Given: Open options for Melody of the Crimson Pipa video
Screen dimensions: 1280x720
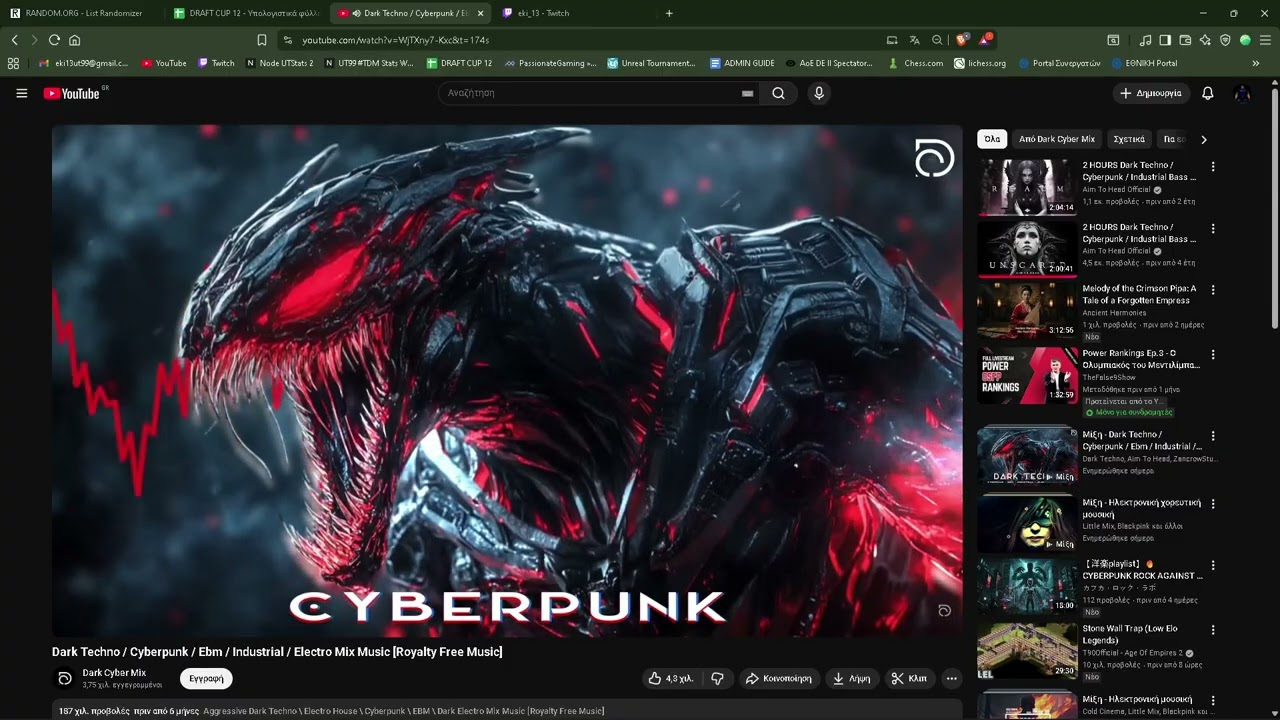Looking at the screenshot, I should [1213, 290].
